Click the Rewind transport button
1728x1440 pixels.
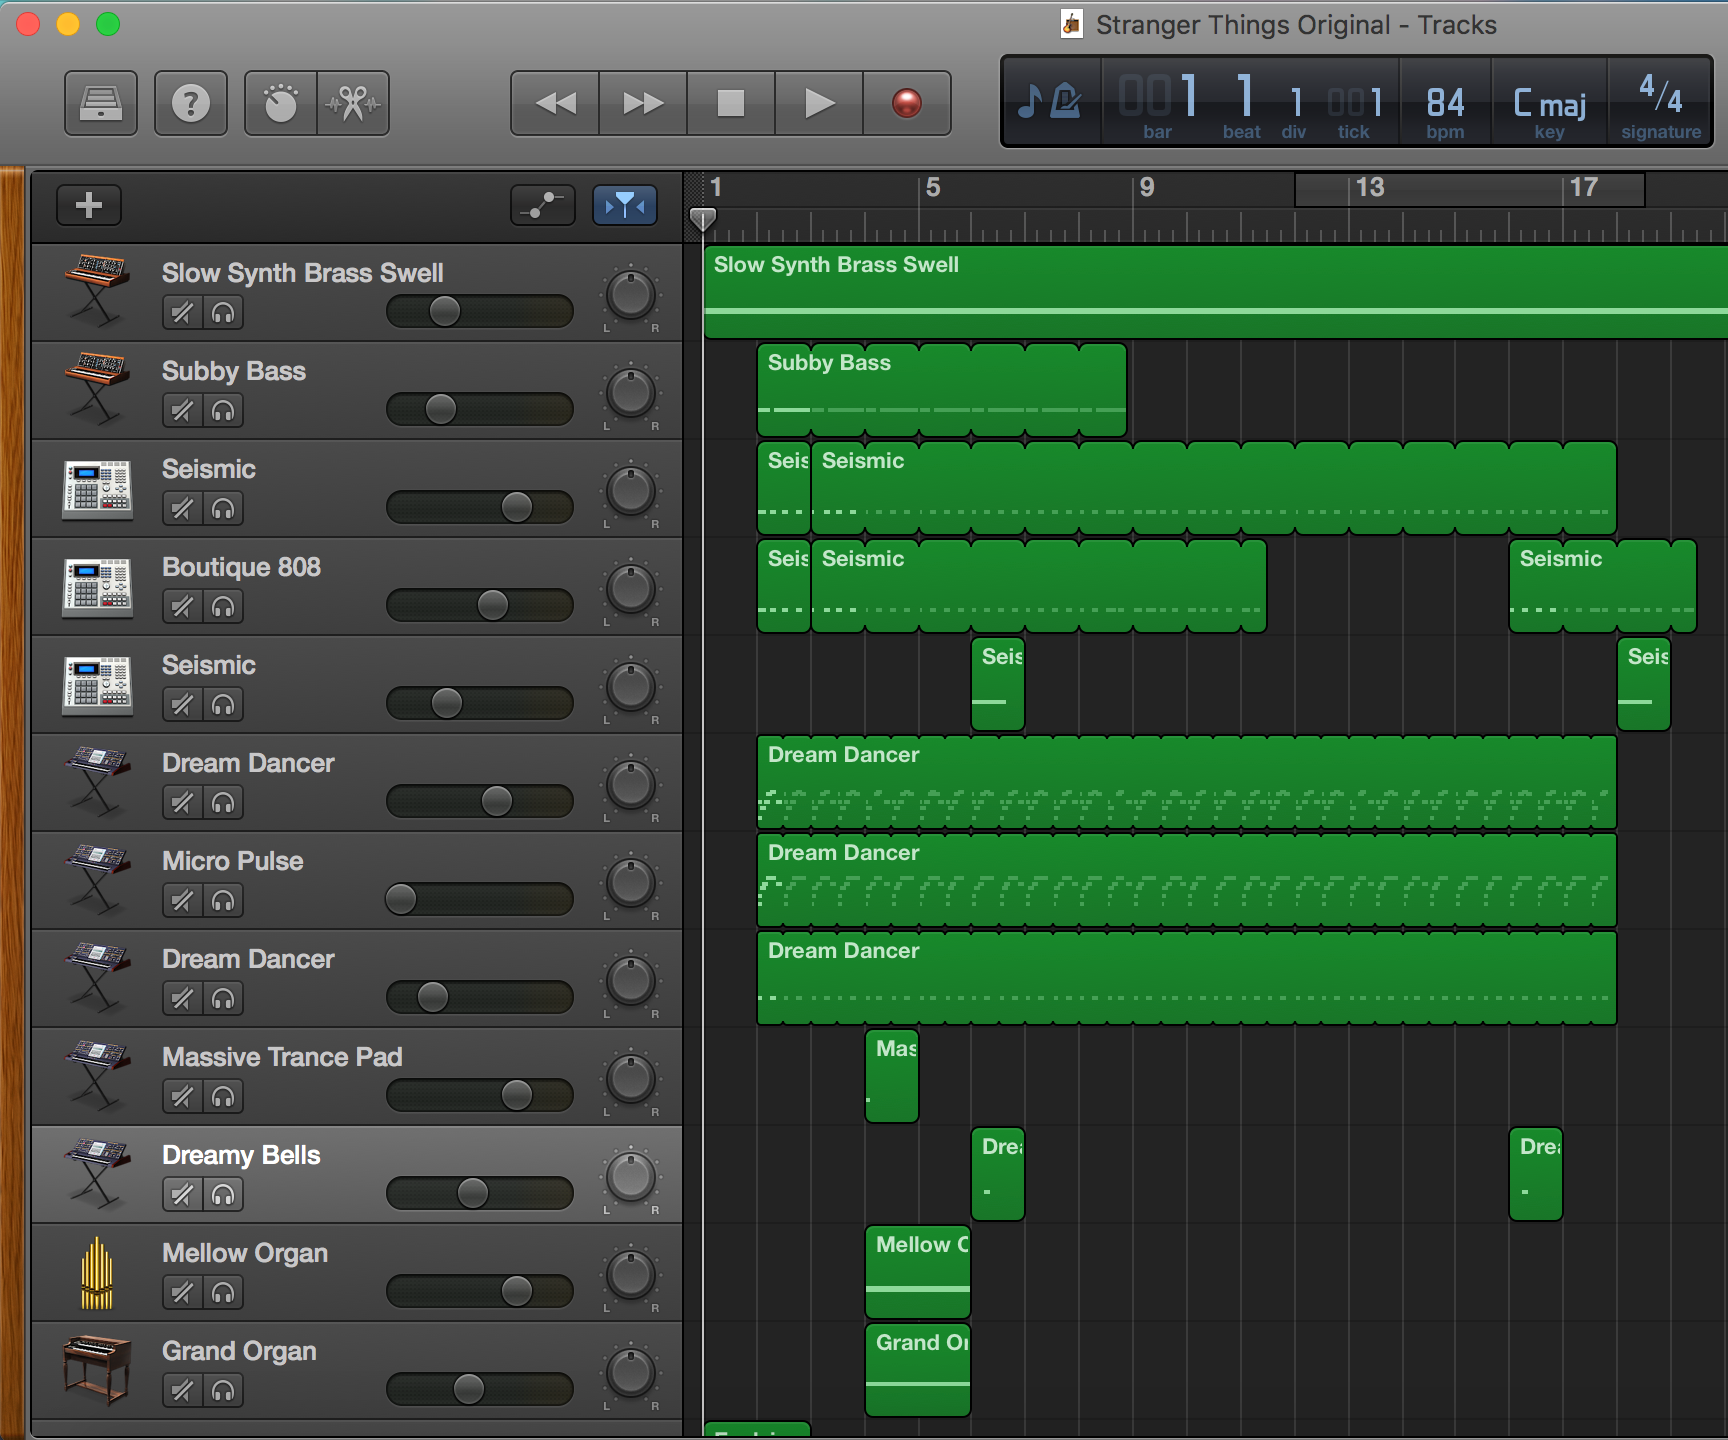pos(555,103)
